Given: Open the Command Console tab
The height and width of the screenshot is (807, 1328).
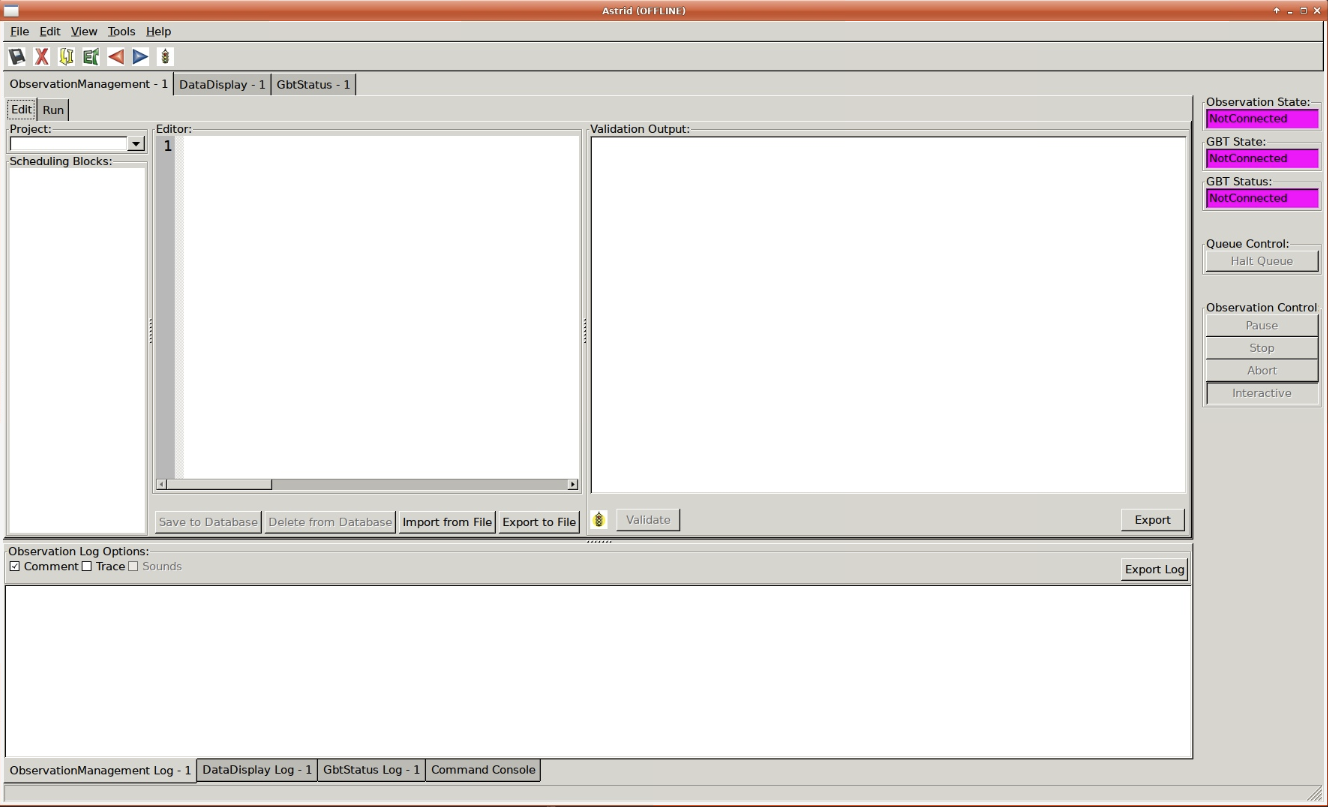Looking at the screenshot, I should click(483, 770).
